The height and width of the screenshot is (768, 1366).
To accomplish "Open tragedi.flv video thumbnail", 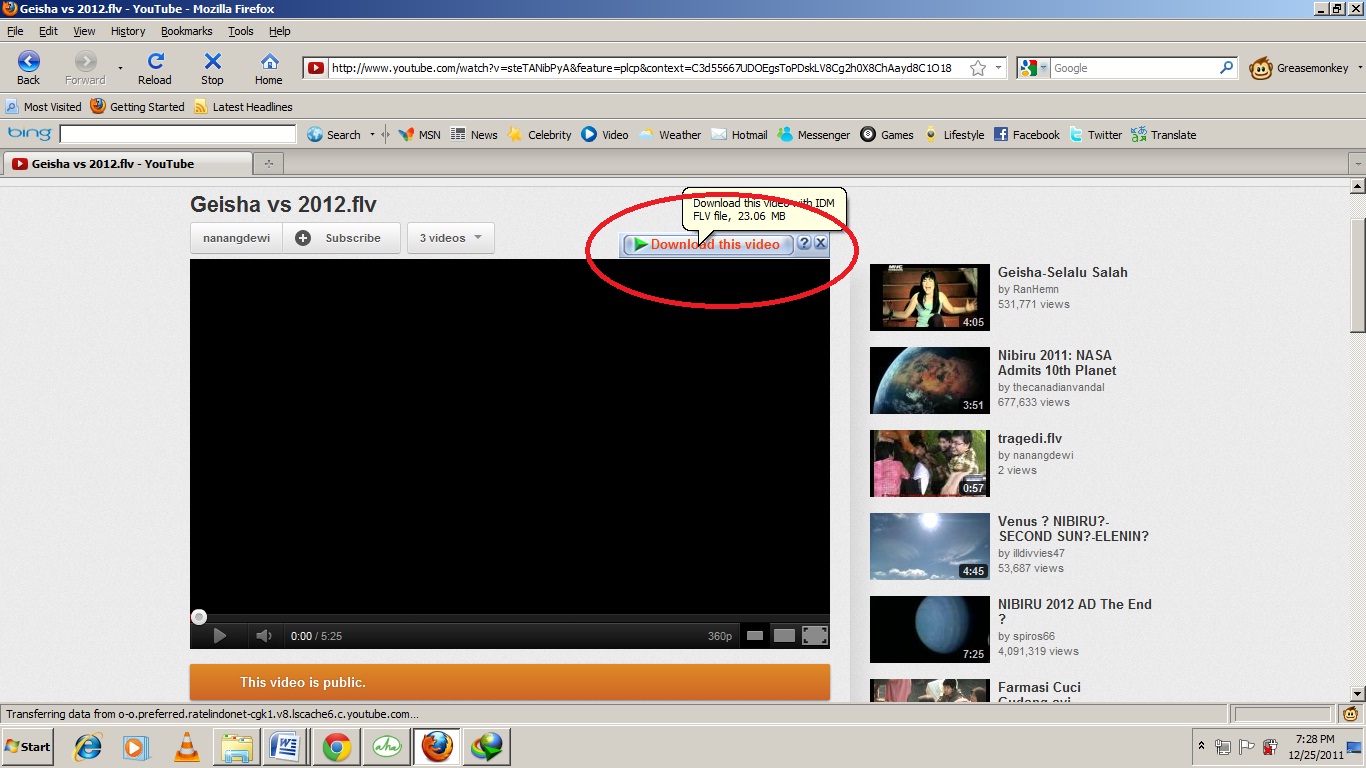I will pos(929,463).
